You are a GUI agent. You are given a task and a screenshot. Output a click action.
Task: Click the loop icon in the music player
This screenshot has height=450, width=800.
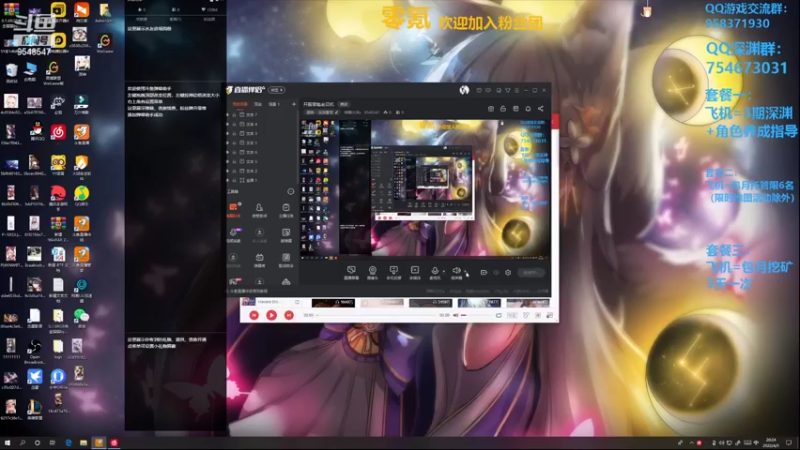pyautogui.click(x=498, y=315)
